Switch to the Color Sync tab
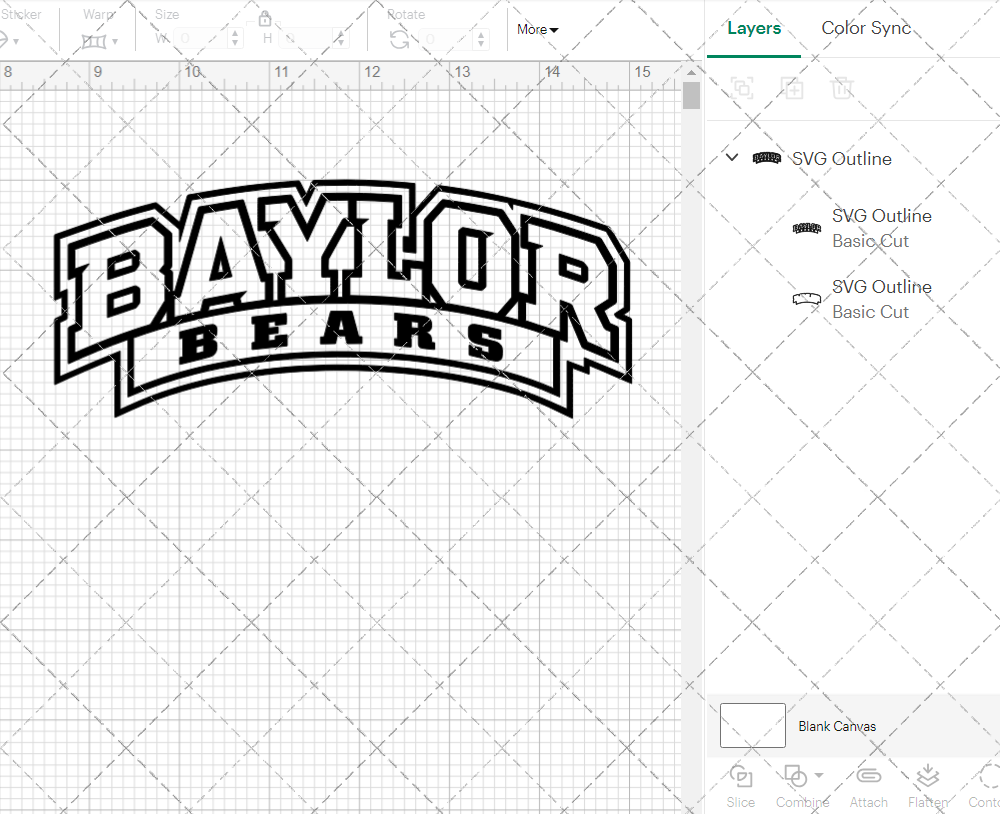This screenshot has height=814, width=1000. (x=866, y=28)
